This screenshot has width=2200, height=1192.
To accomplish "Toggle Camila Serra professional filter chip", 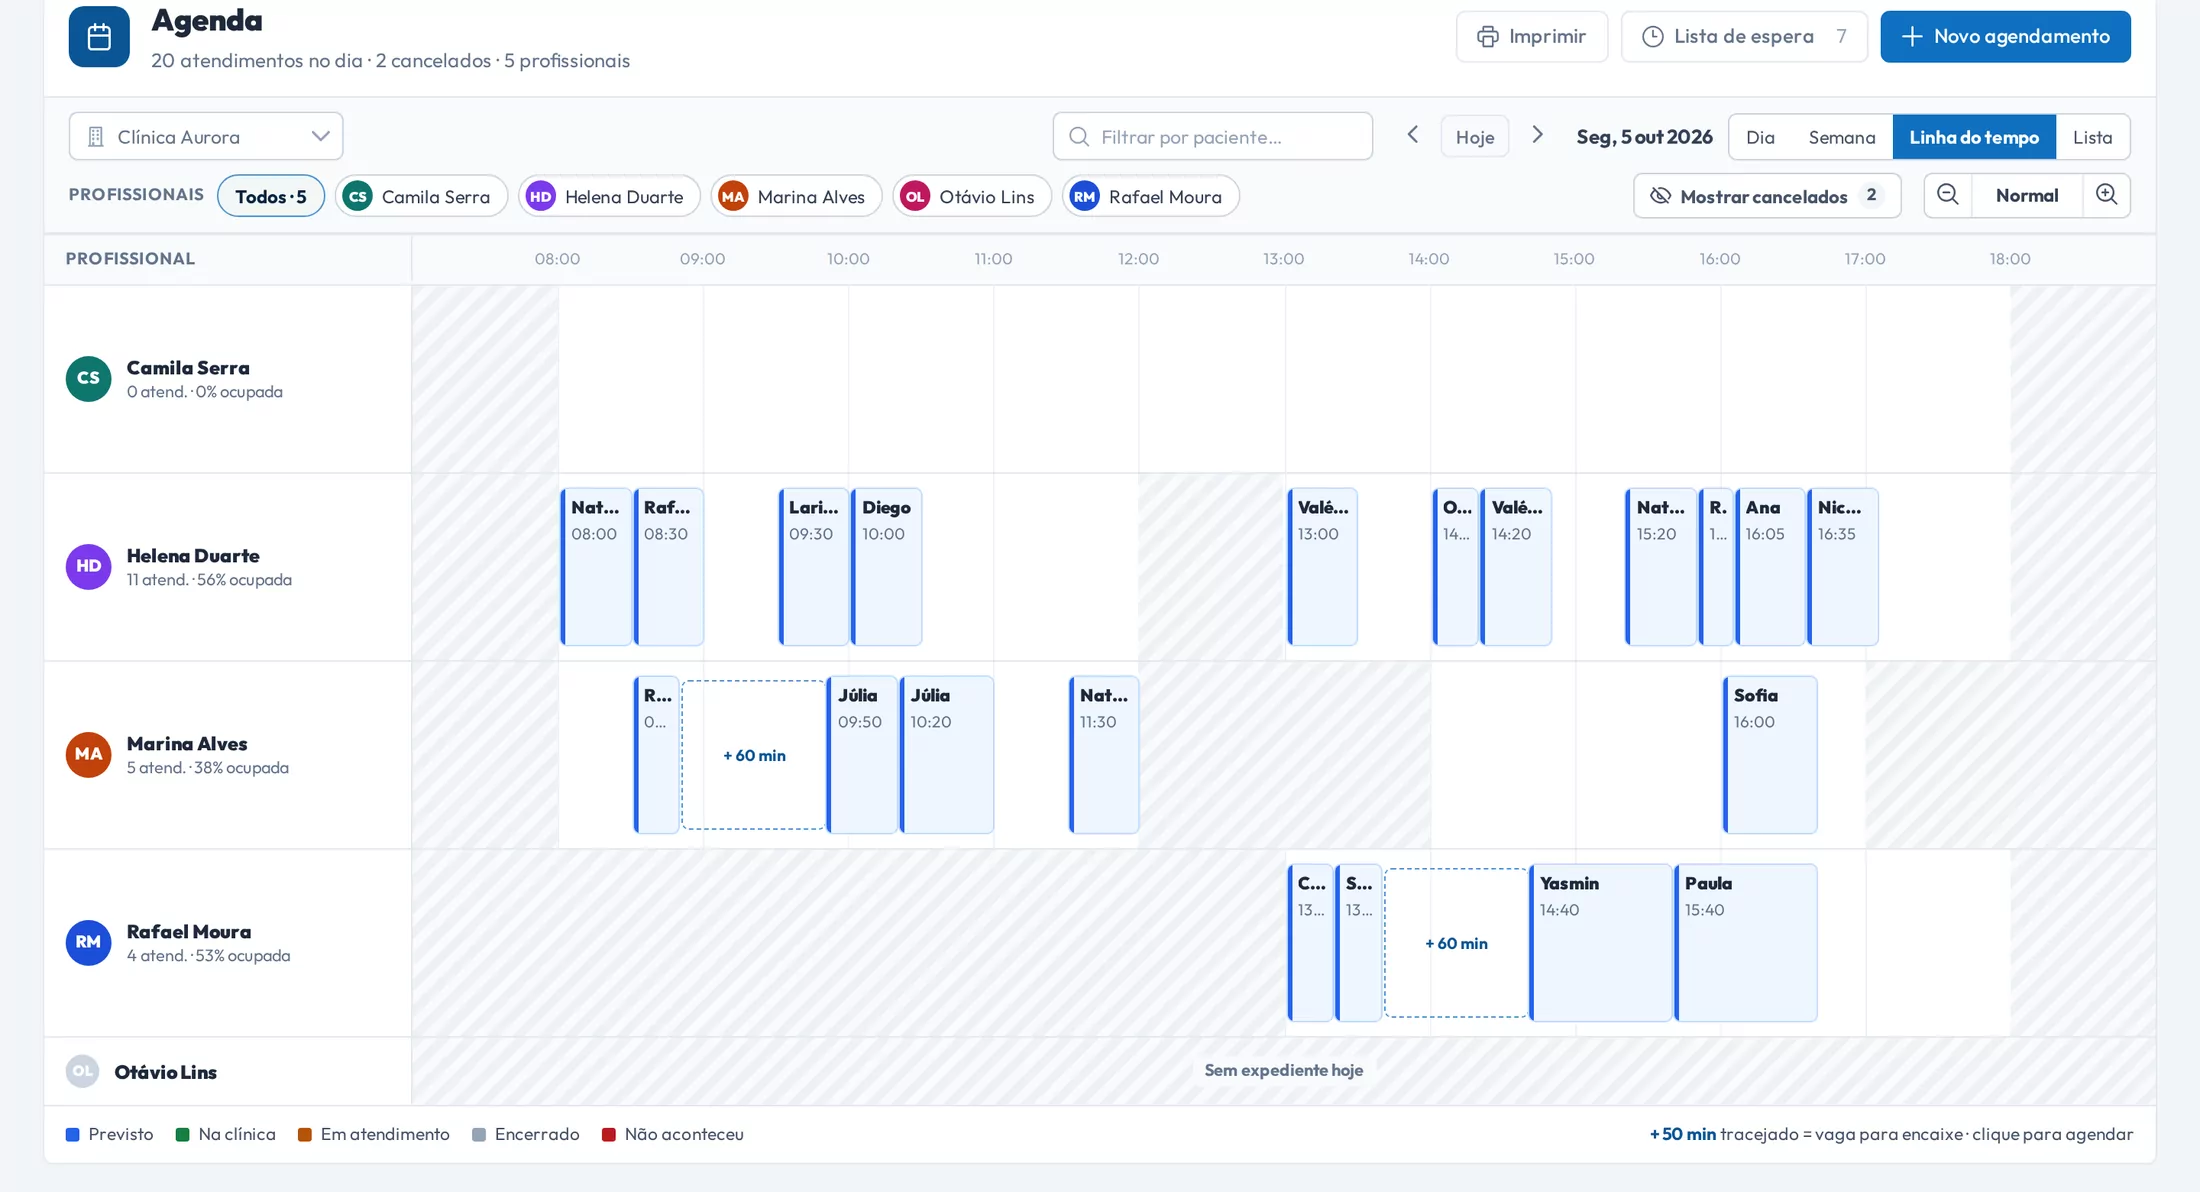I will pos(421,196).
